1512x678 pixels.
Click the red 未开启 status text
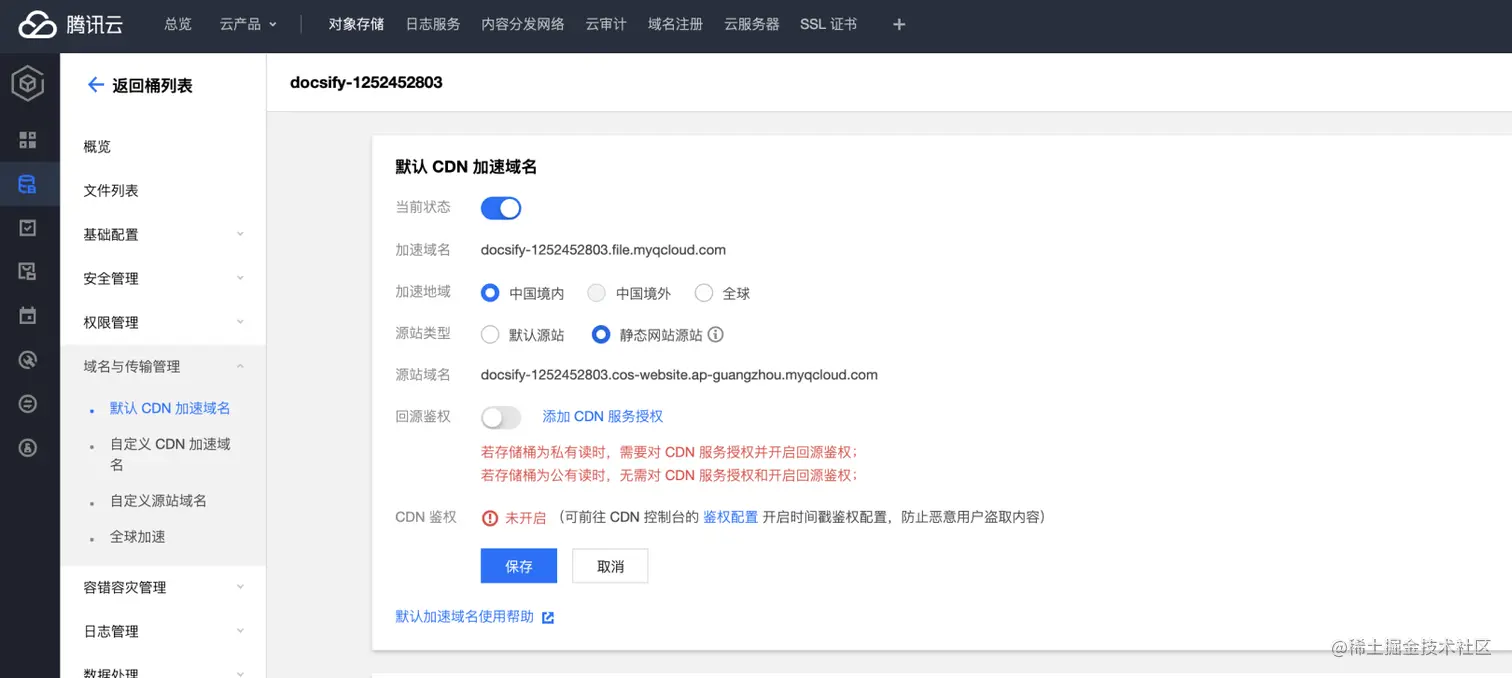coord(525,517)
